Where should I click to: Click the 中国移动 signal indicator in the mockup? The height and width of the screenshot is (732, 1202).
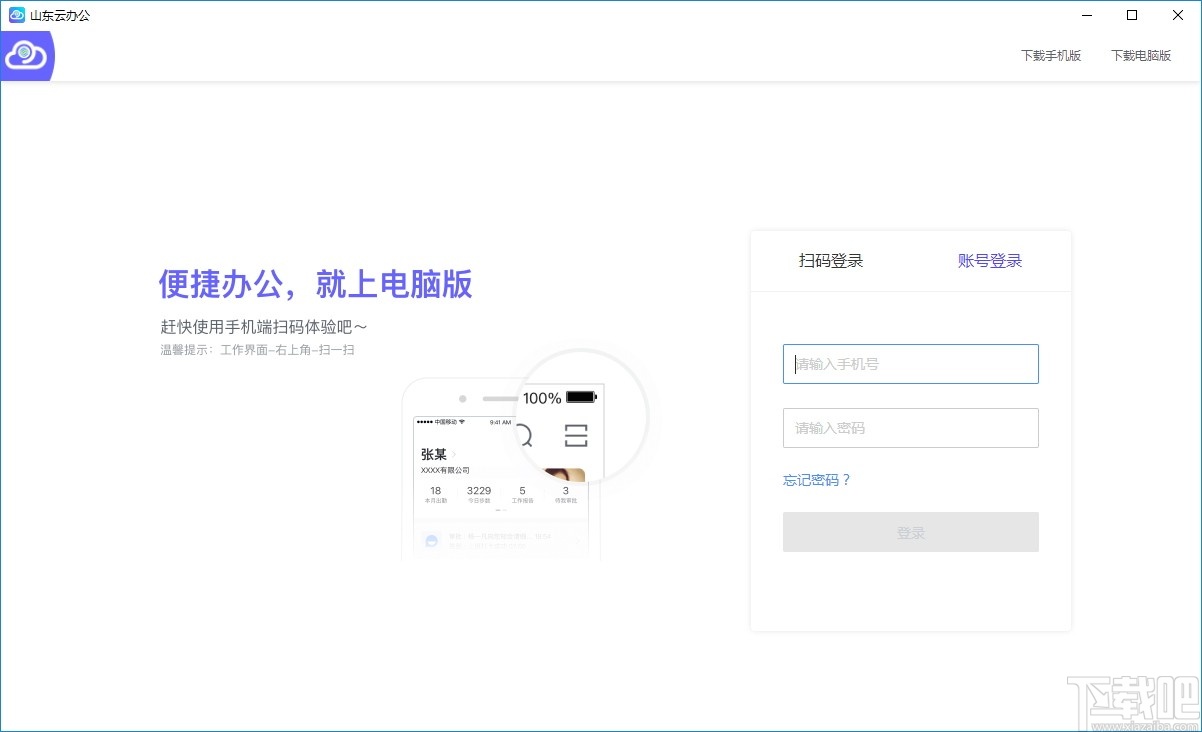tap(443, 422)
